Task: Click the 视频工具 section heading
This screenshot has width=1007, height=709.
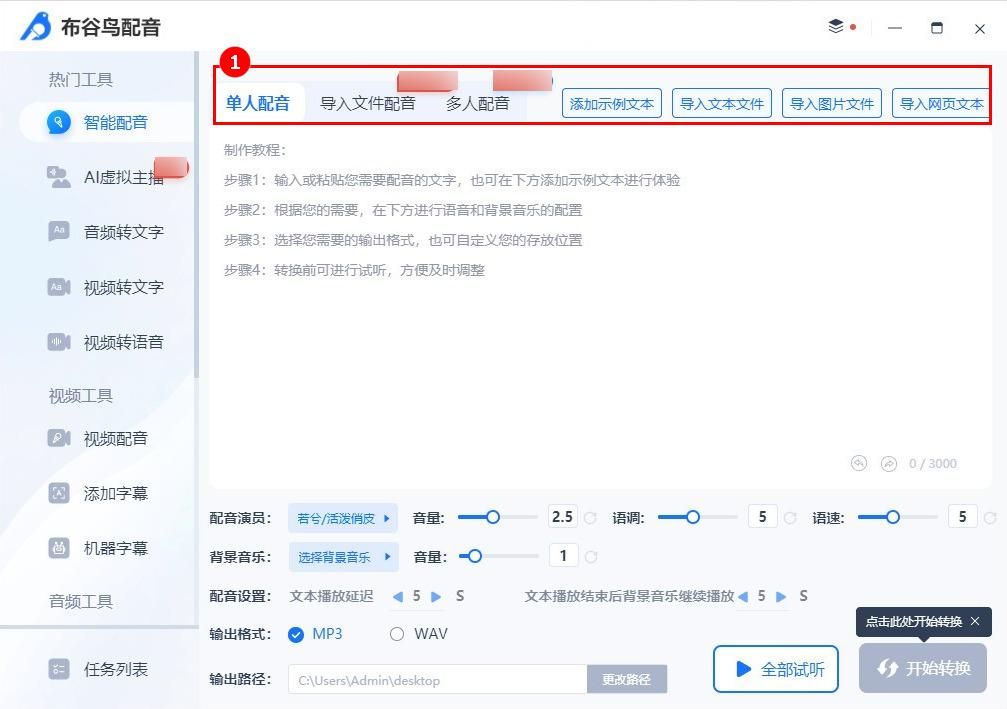Action: click(81, 396)
